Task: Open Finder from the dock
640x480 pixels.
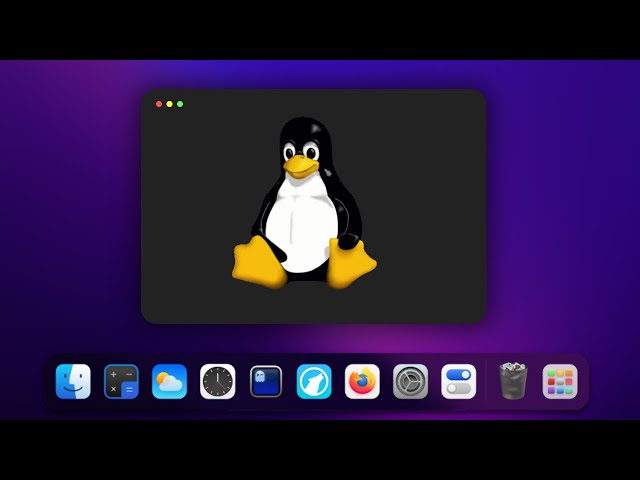Action: point(73,381)
